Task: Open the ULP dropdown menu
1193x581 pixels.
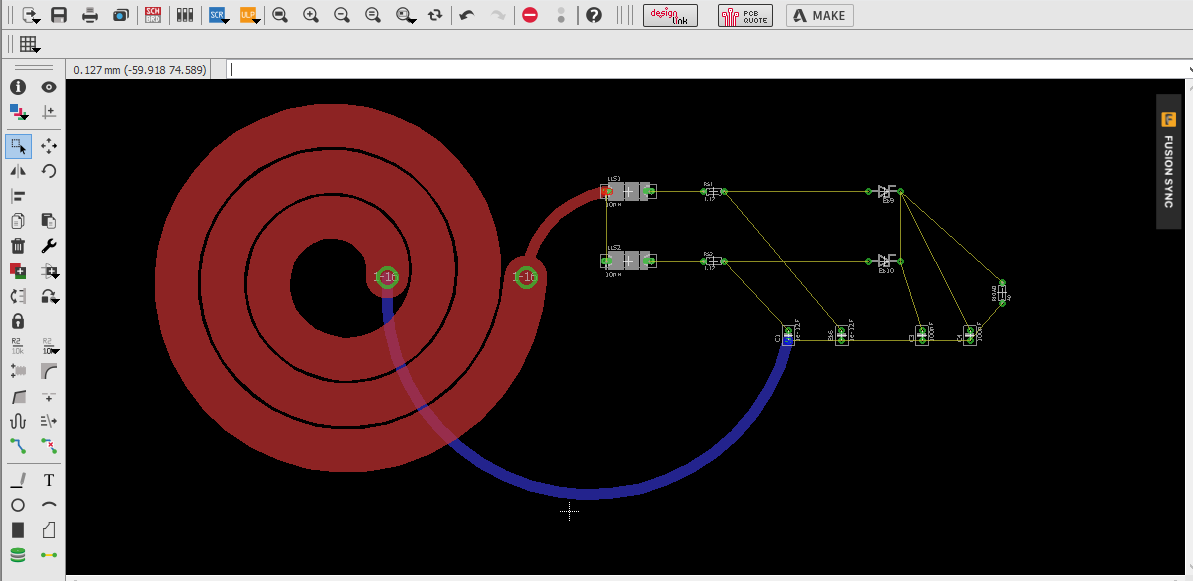Action: coord(248,15)
